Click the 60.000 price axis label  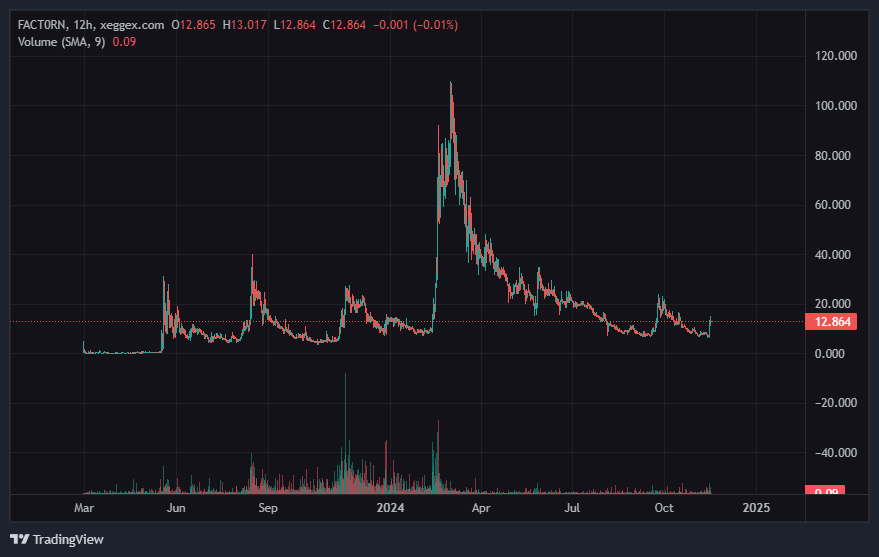pos(832,205)
